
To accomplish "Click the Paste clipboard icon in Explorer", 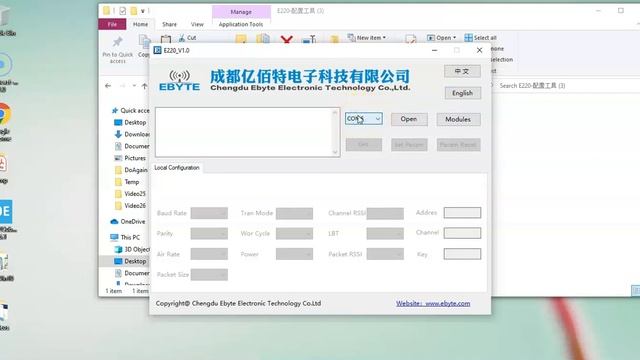I will tap(166, 40).
